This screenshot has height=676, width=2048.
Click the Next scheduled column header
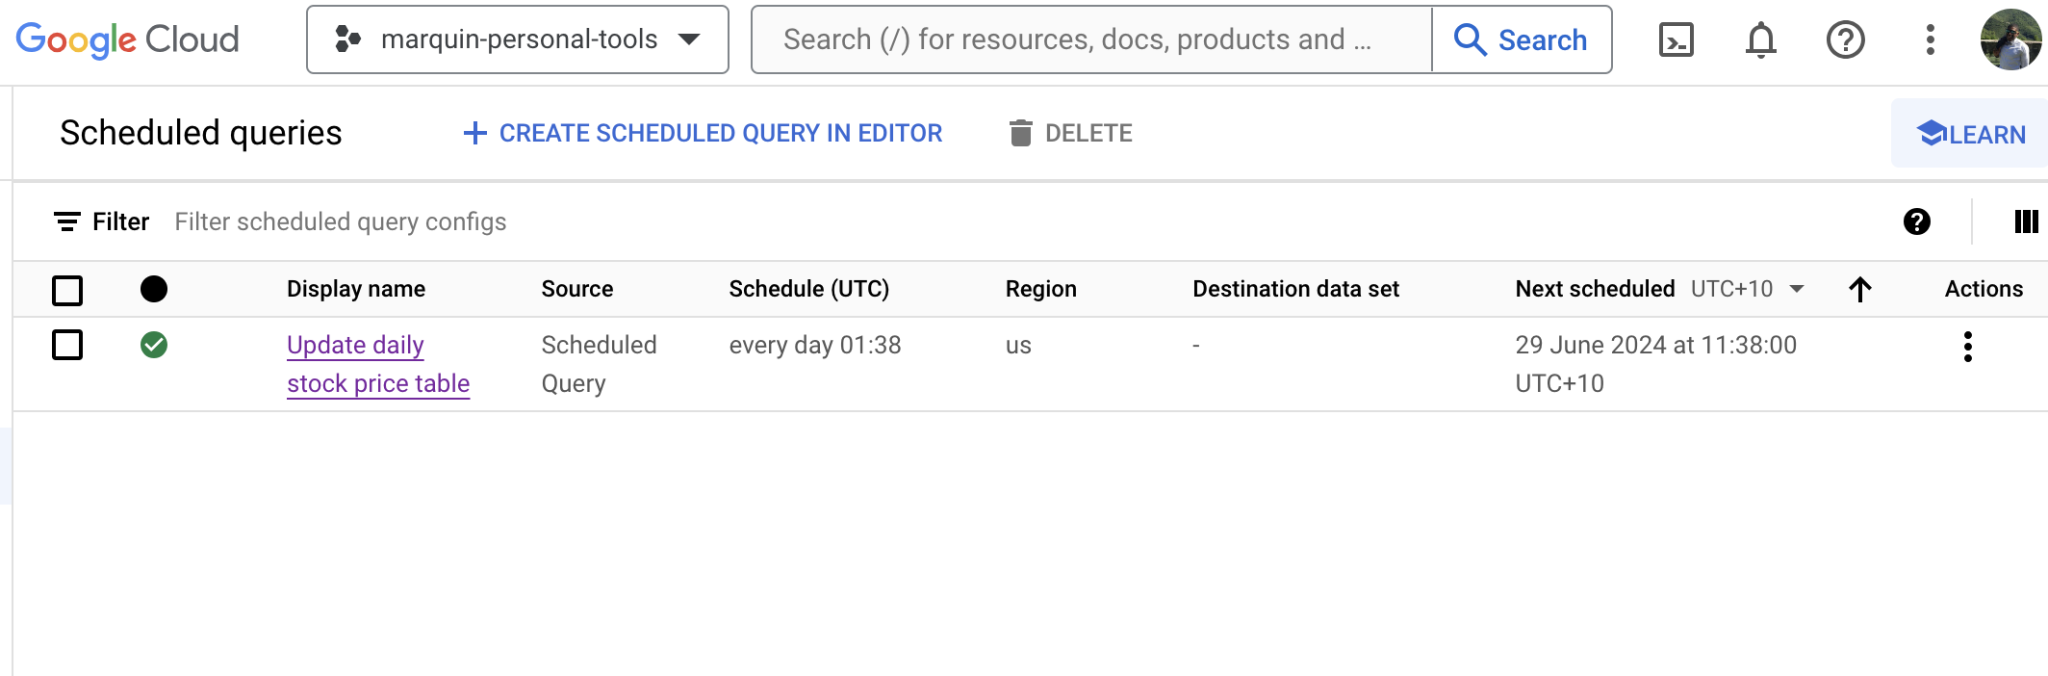pos(1594,289)
